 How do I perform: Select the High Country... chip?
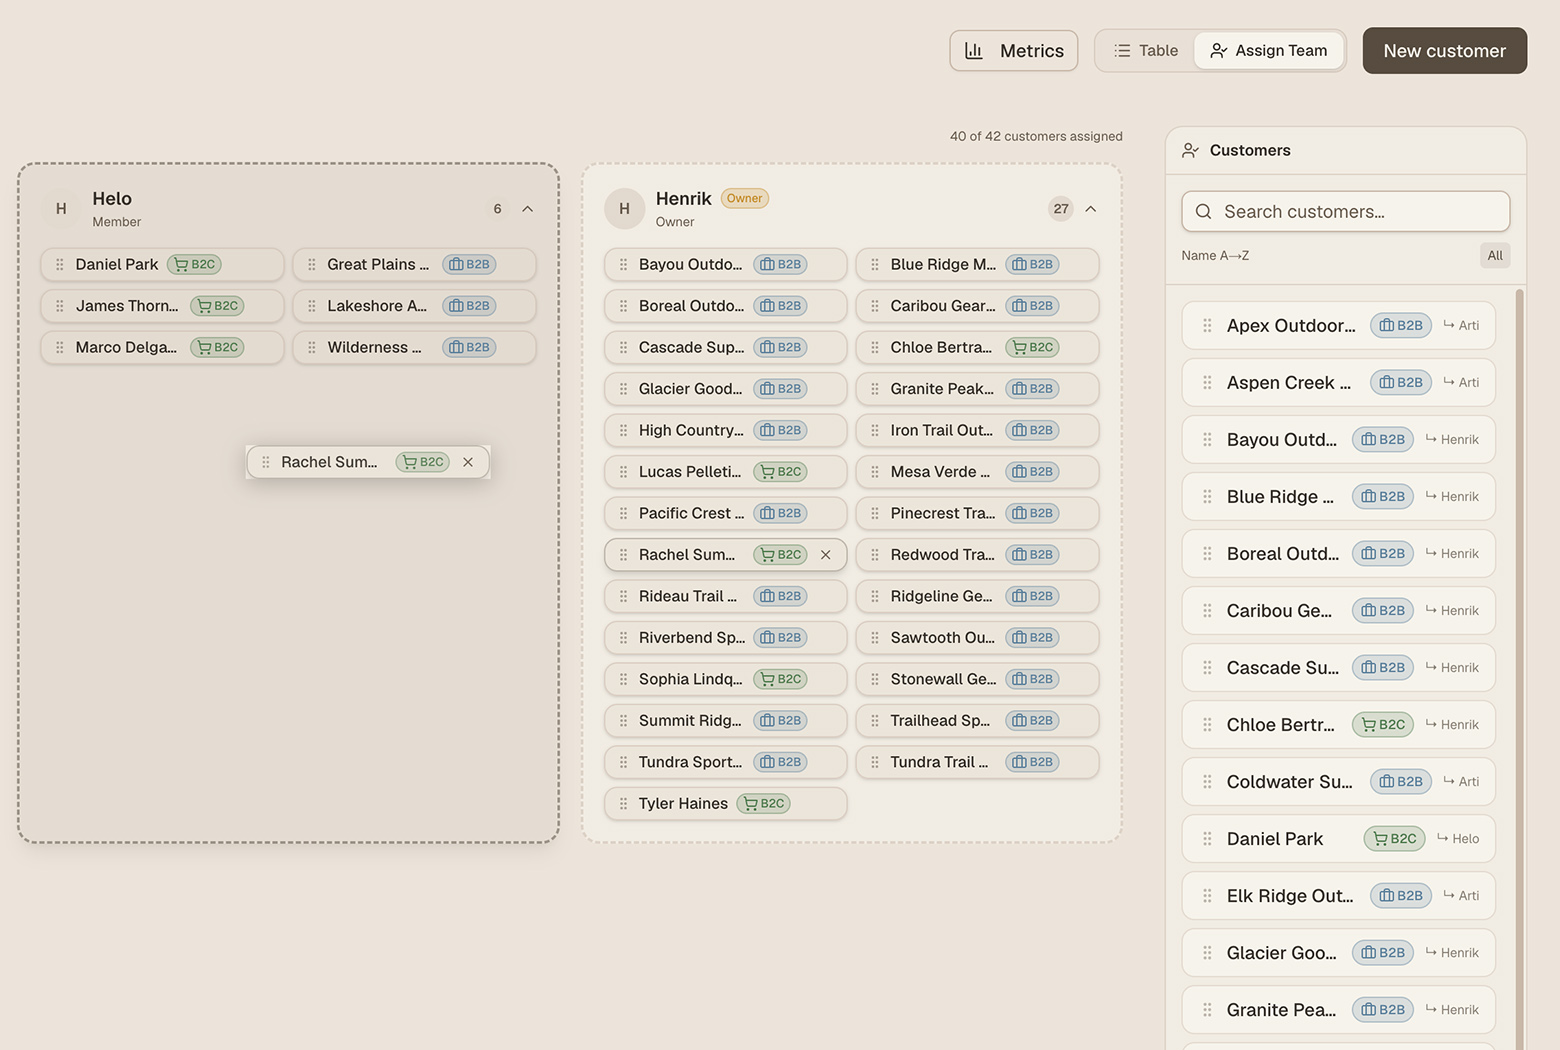point(725,431)
